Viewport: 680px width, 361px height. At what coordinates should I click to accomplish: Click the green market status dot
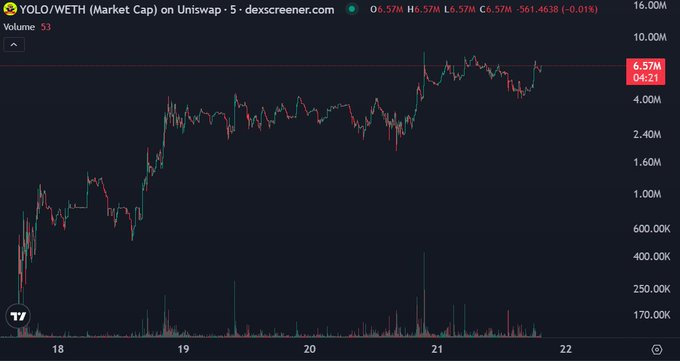pos(352,9)
